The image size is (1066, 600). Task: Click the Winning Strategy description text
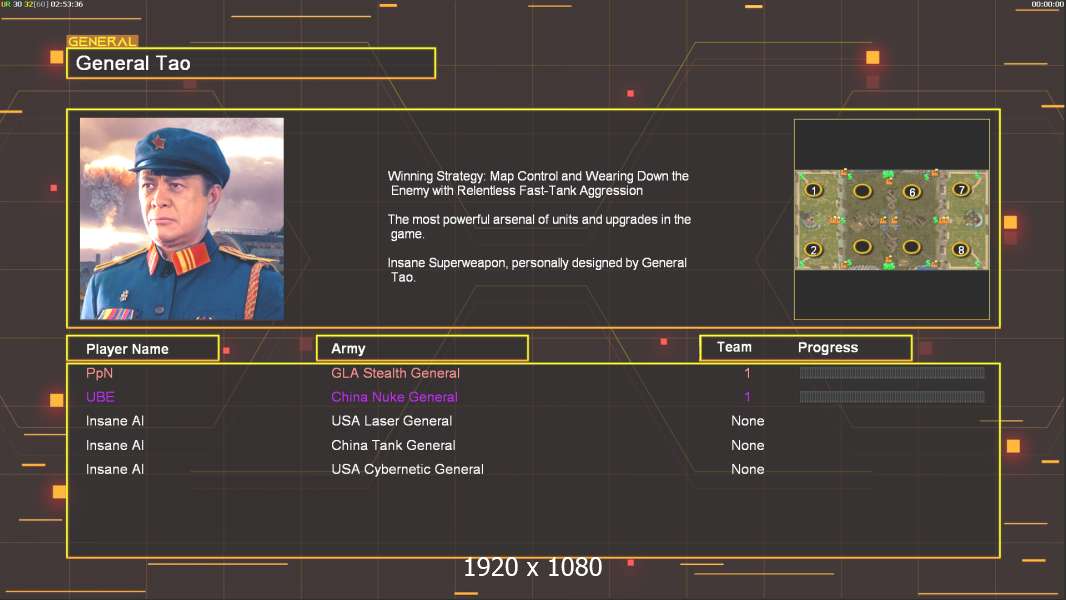point(538,183)
